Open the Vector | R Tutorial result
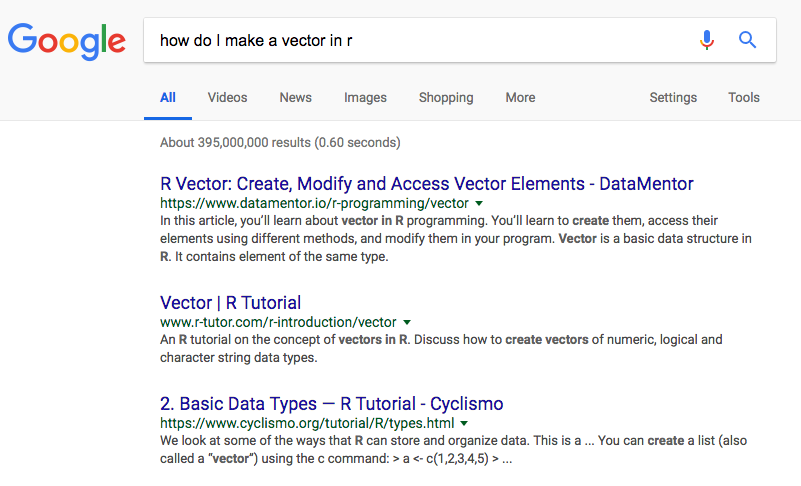The height and width of the screenshot is (486, 801). [x=230, y=303]
